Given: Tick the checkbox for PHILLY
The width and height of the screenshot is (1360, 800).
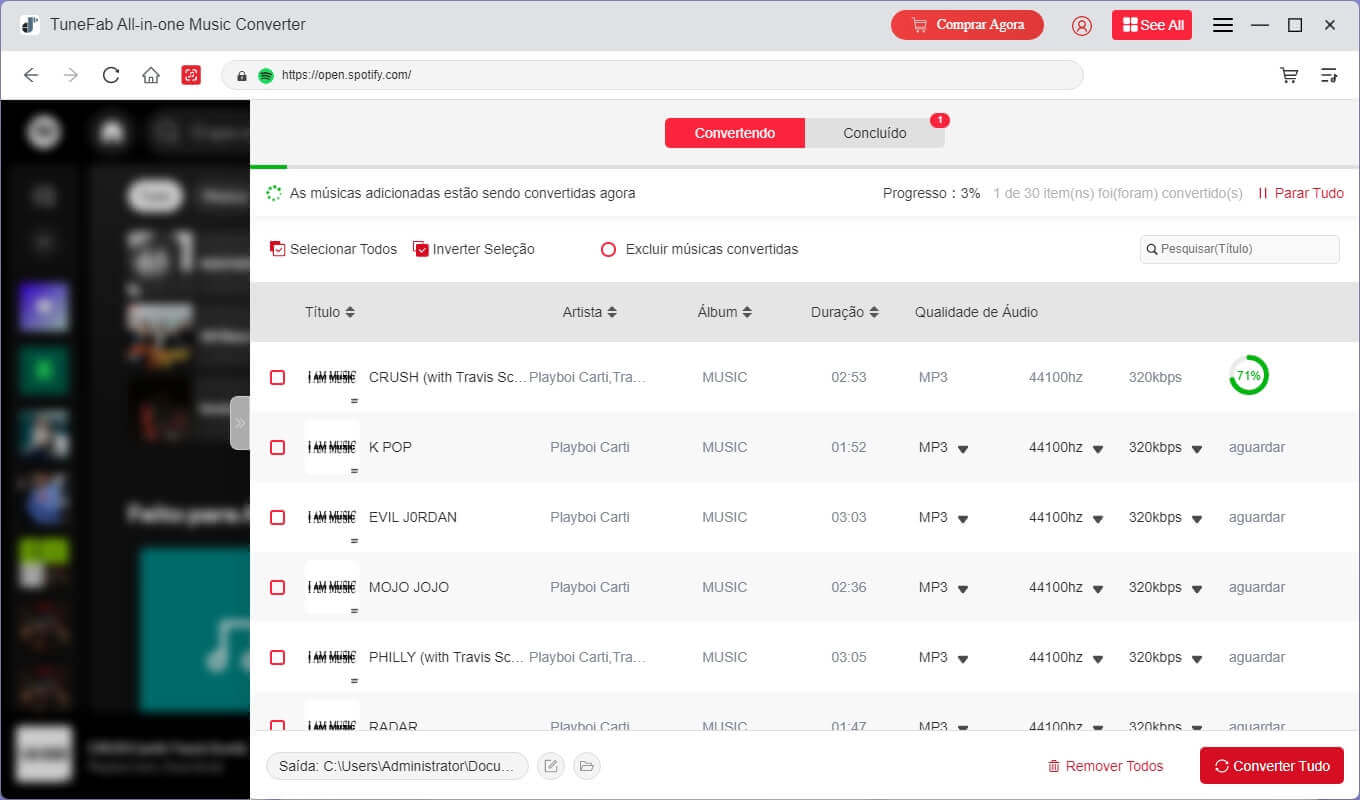Looking at the screenshot, I should click(x=278, y=657).
